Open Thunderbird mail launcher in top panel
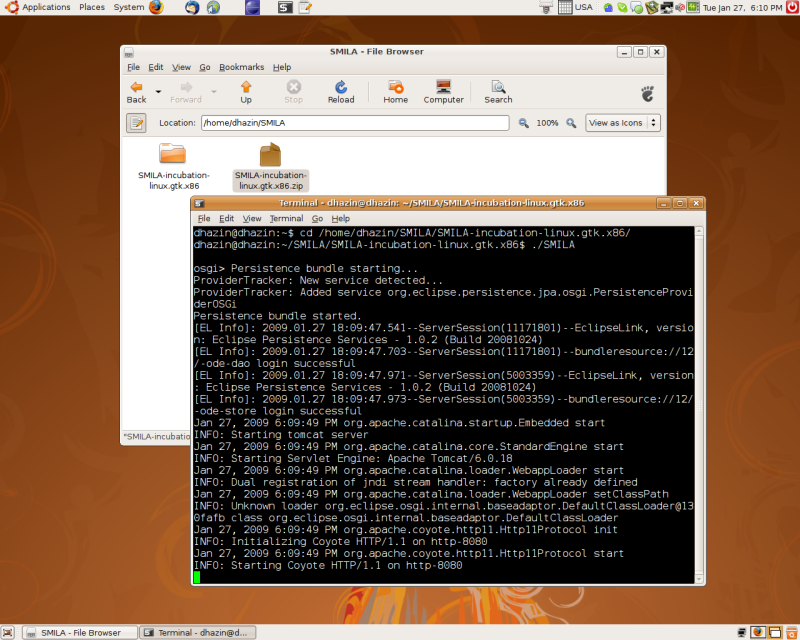The image size is (800, 640). point(192,7)
